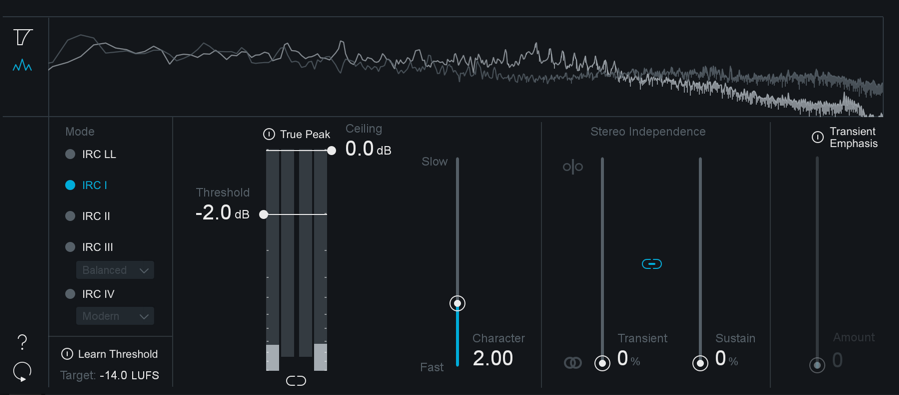The height and width of the screenshot is (395, 899).
Task: Open the Modern style dropdown
Action: pos(115,316)
